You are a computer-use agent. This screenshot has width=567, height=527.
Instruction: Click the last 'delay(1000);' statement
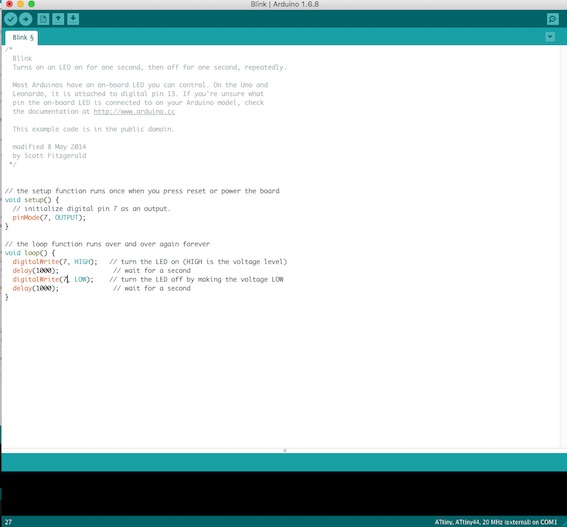tap(35, 288)
